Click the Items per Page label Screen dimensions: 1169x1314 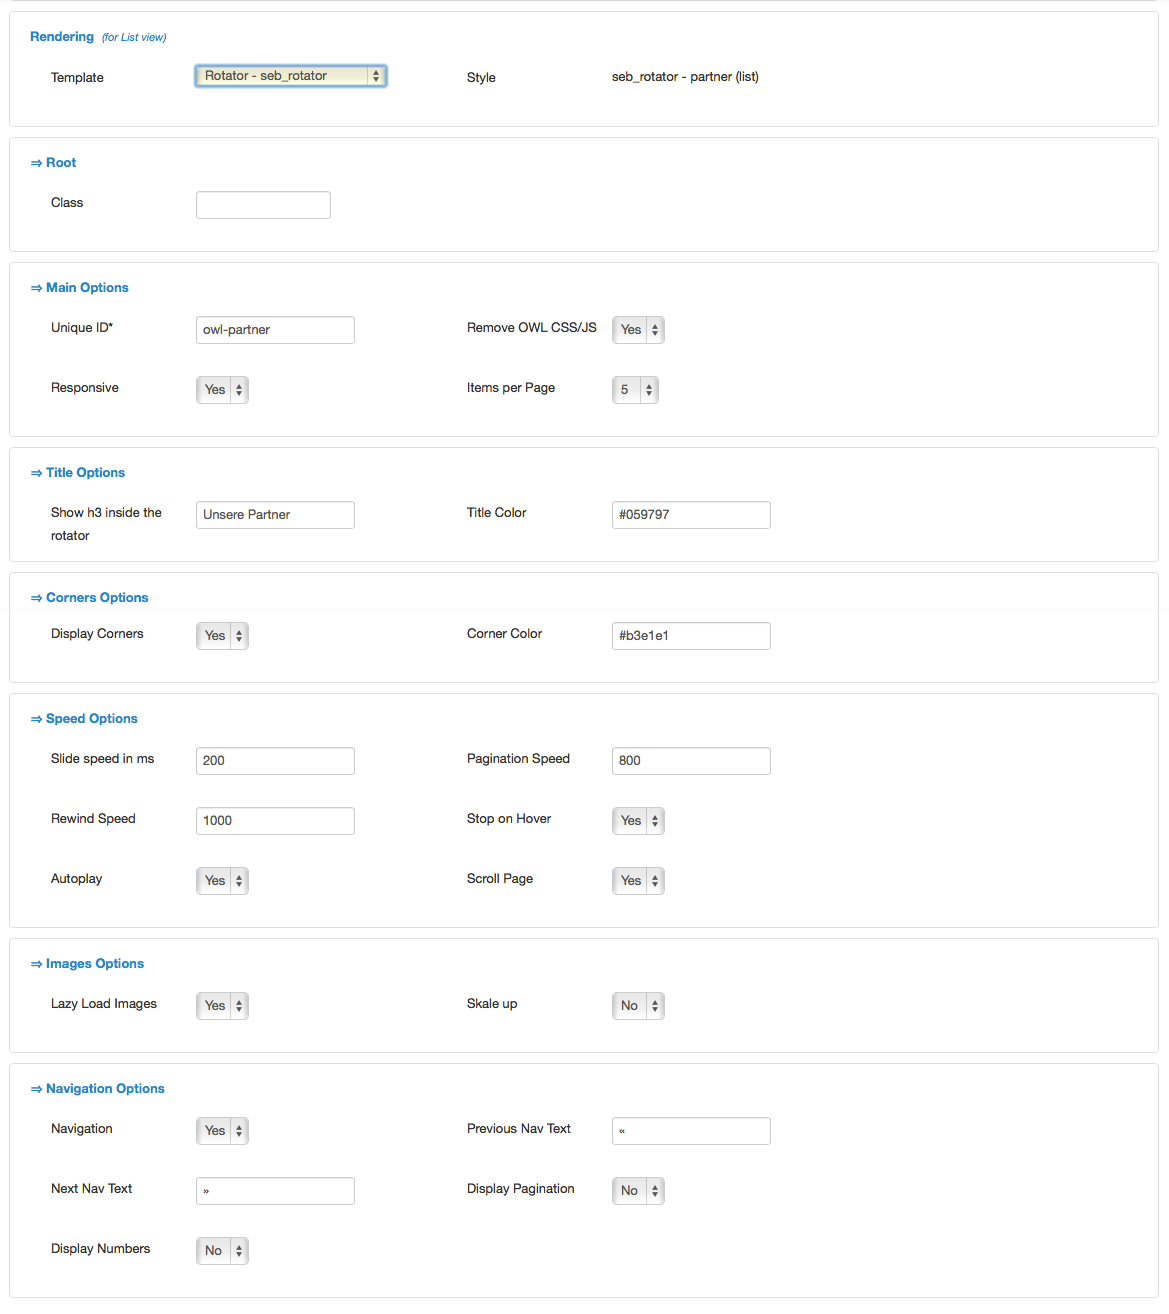point(511,388)
